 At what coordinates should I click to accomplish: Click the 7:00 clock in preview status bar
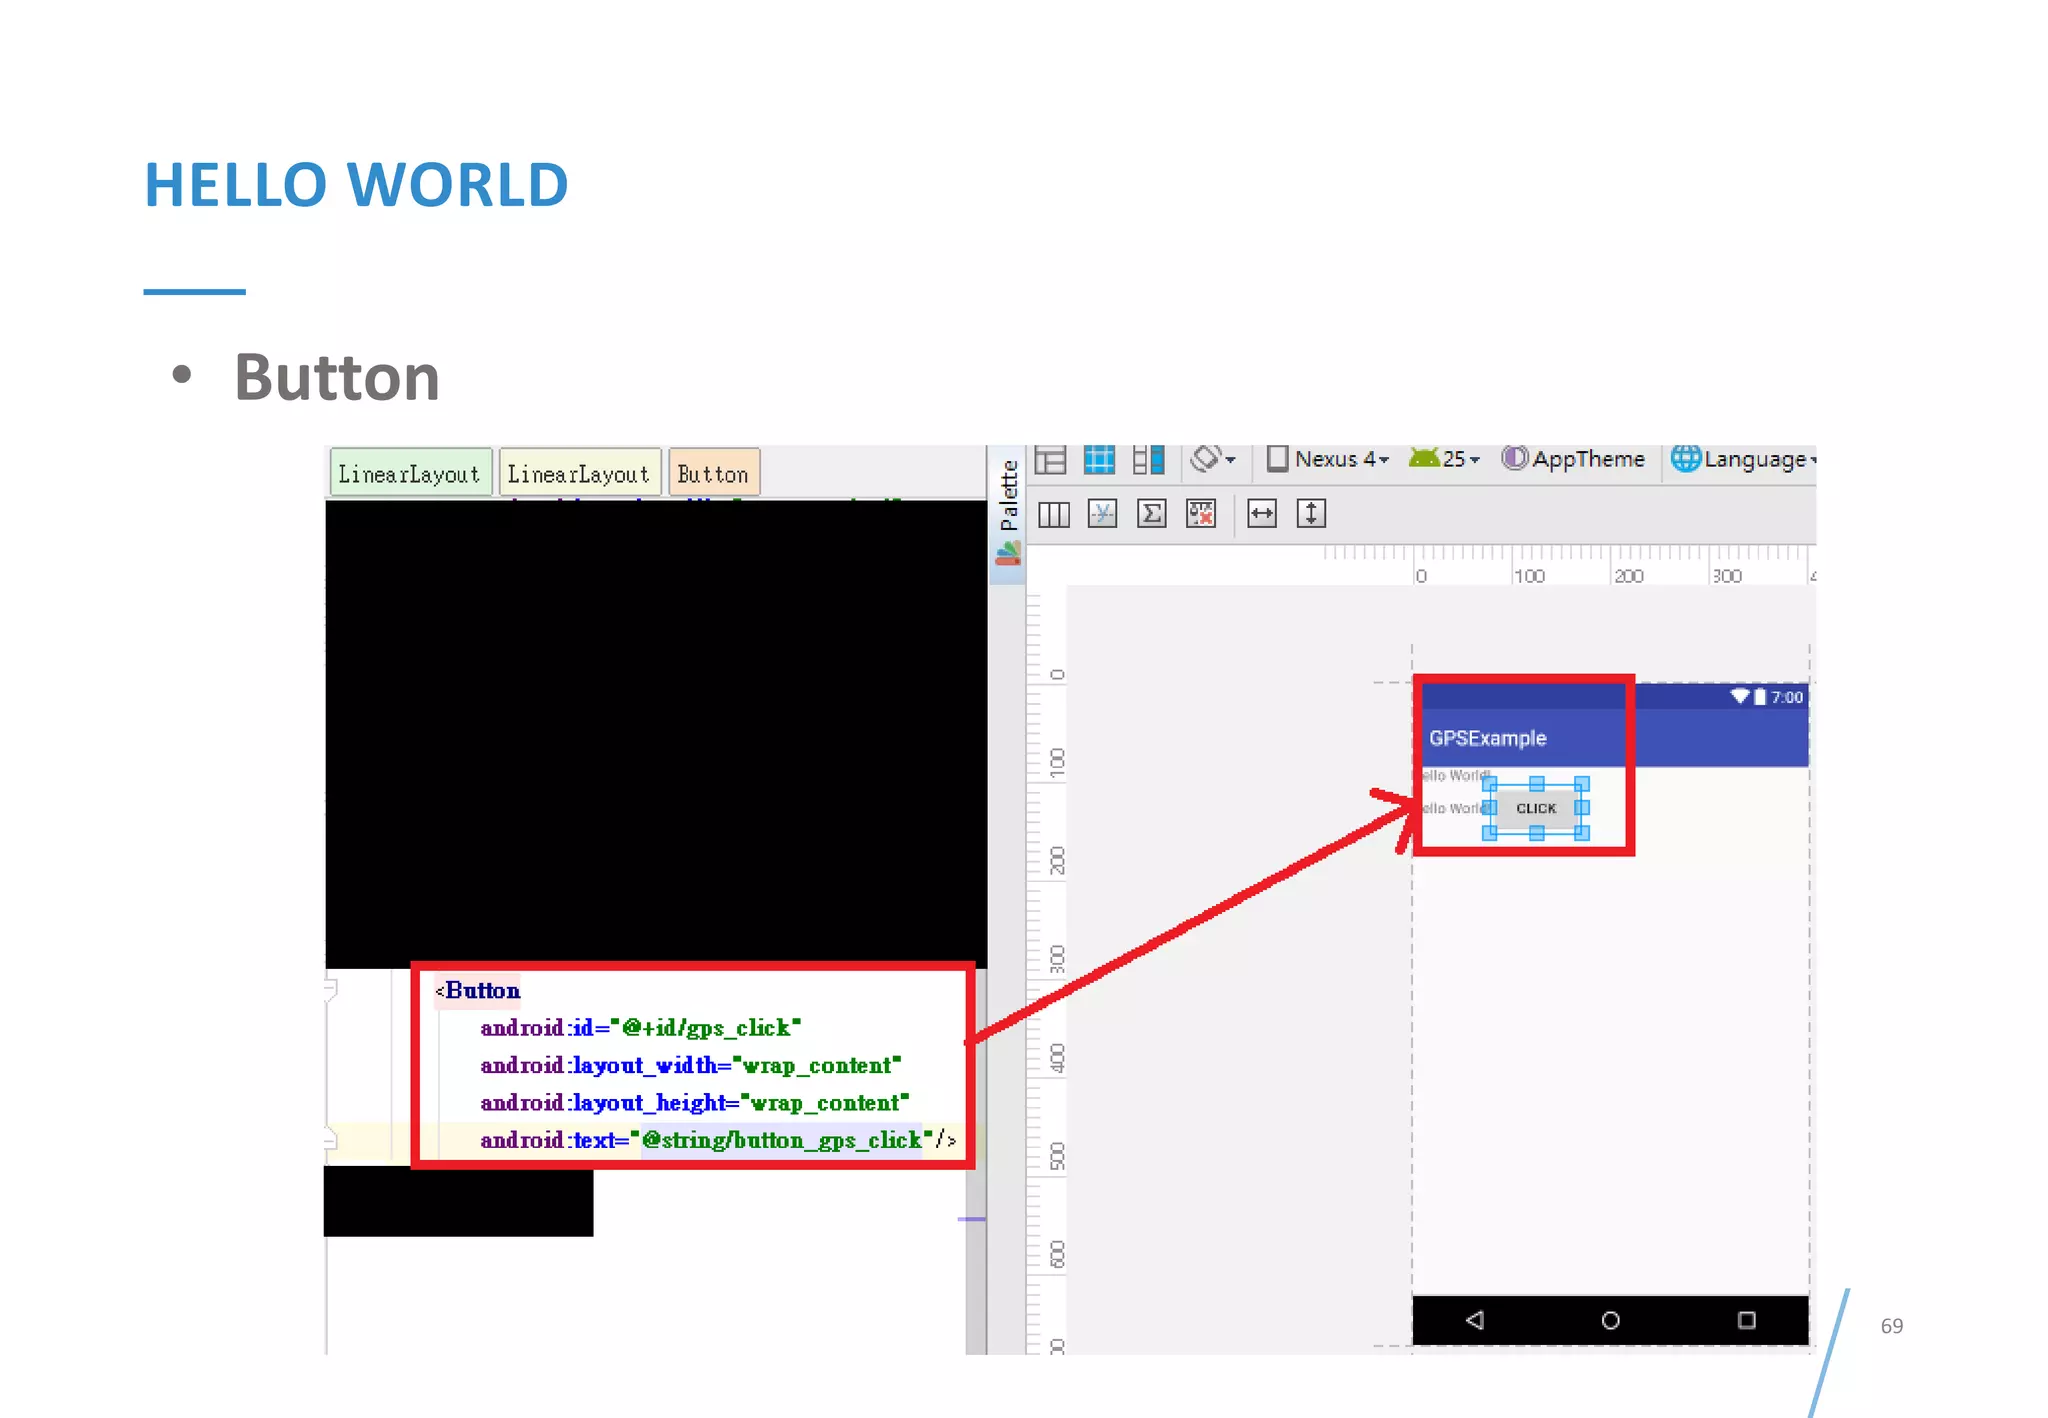(1787, 697)
